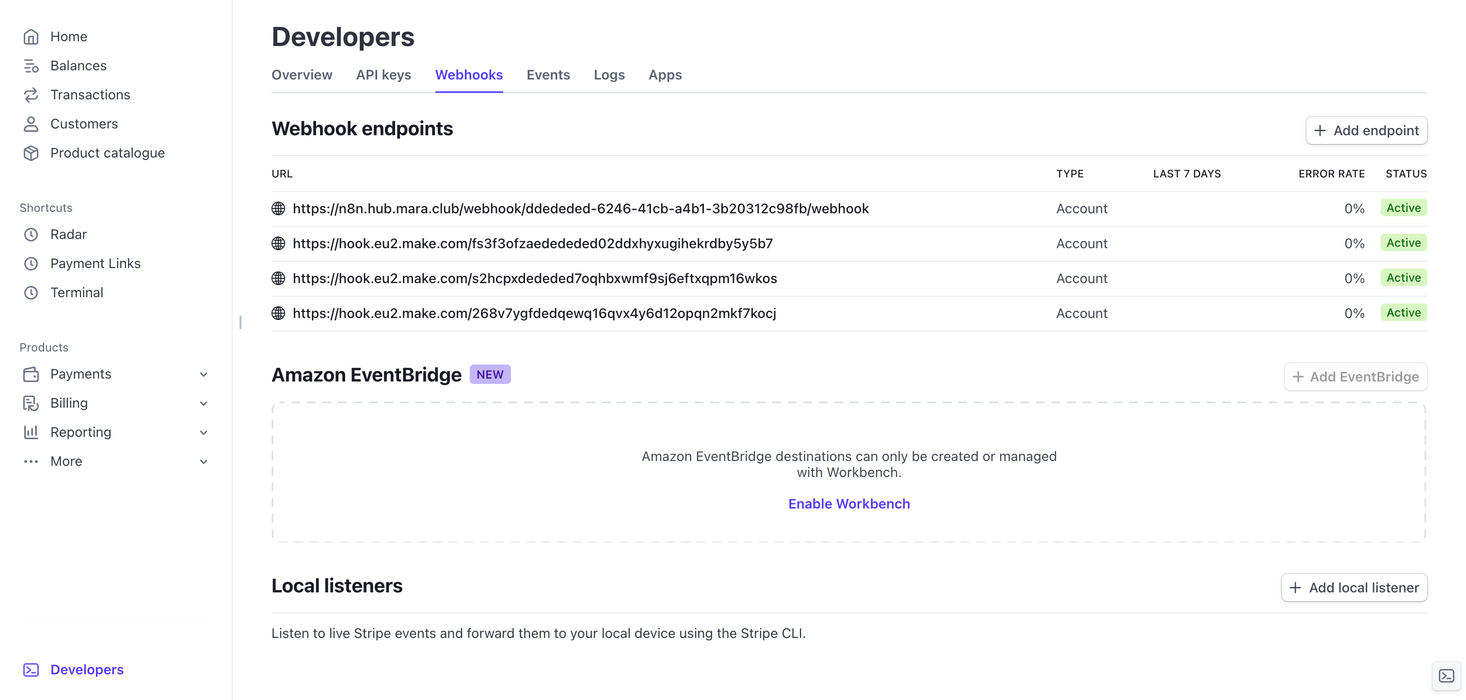
Task: Click the Terminal shortcut icon
Action: click(31, 293)
